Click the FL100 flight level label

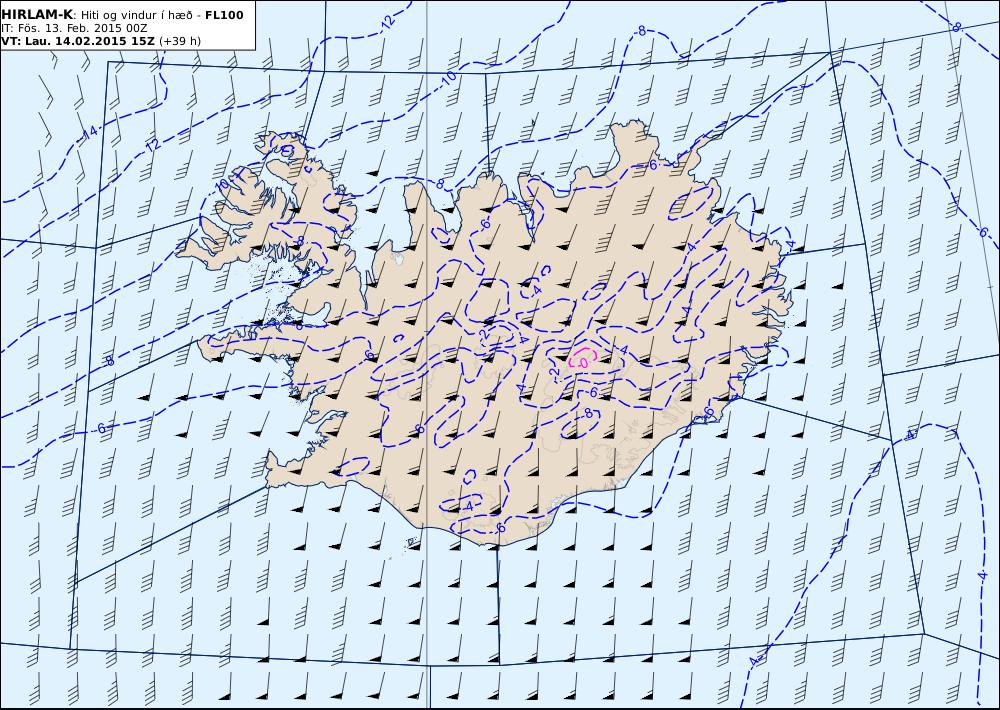coord(224,15)
